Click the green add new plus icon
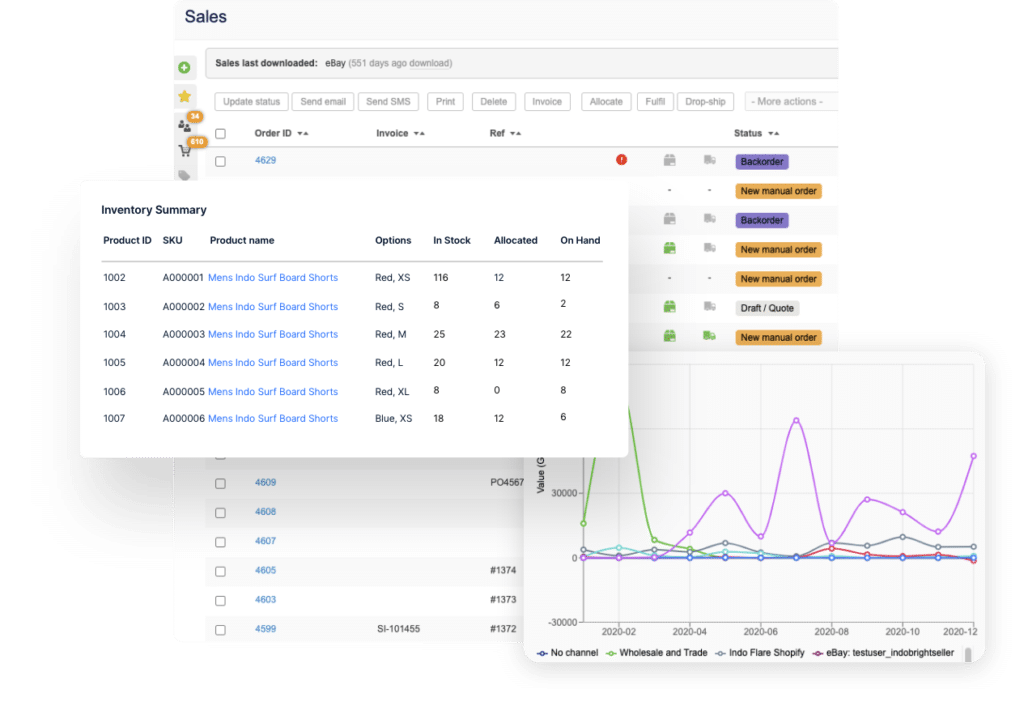 point(184,68)
